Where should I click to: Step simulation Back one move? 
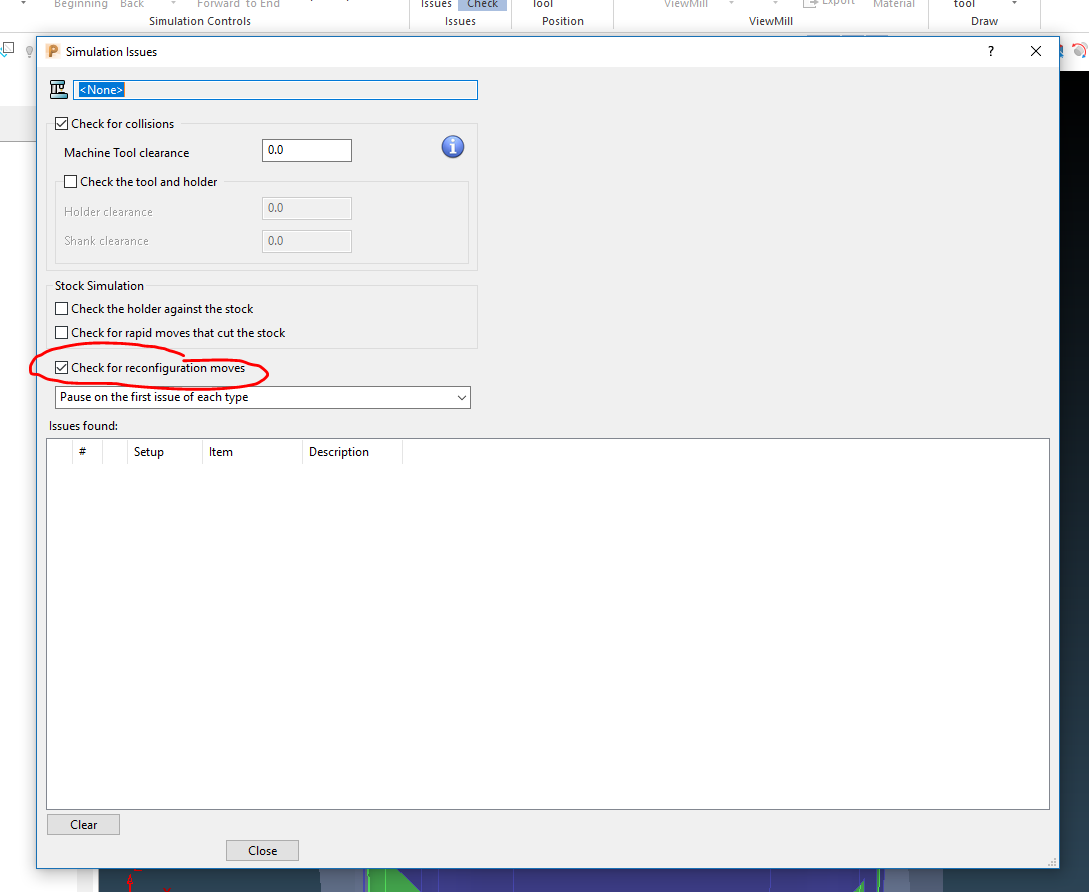(132, 4)
